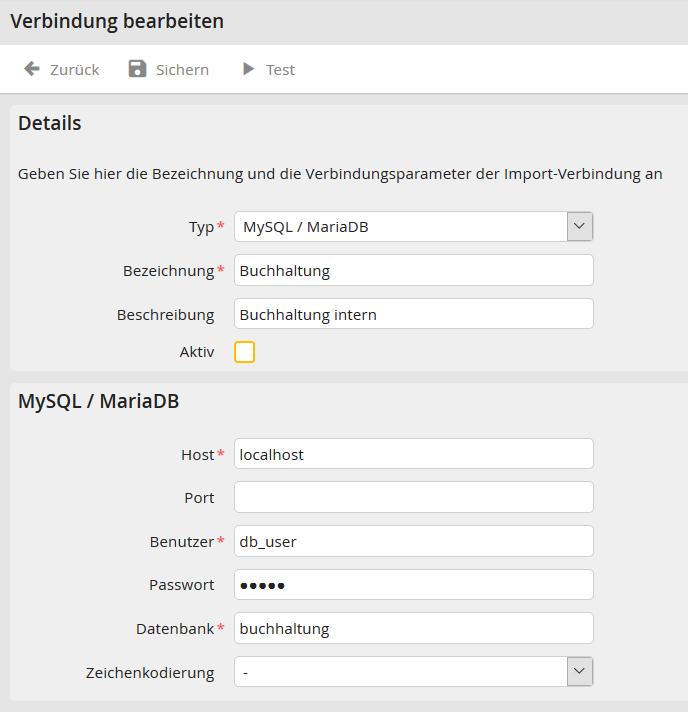Click the MySQL / MariaDB section heading
This screenshot has height=712, width=688.
(98, 402)
